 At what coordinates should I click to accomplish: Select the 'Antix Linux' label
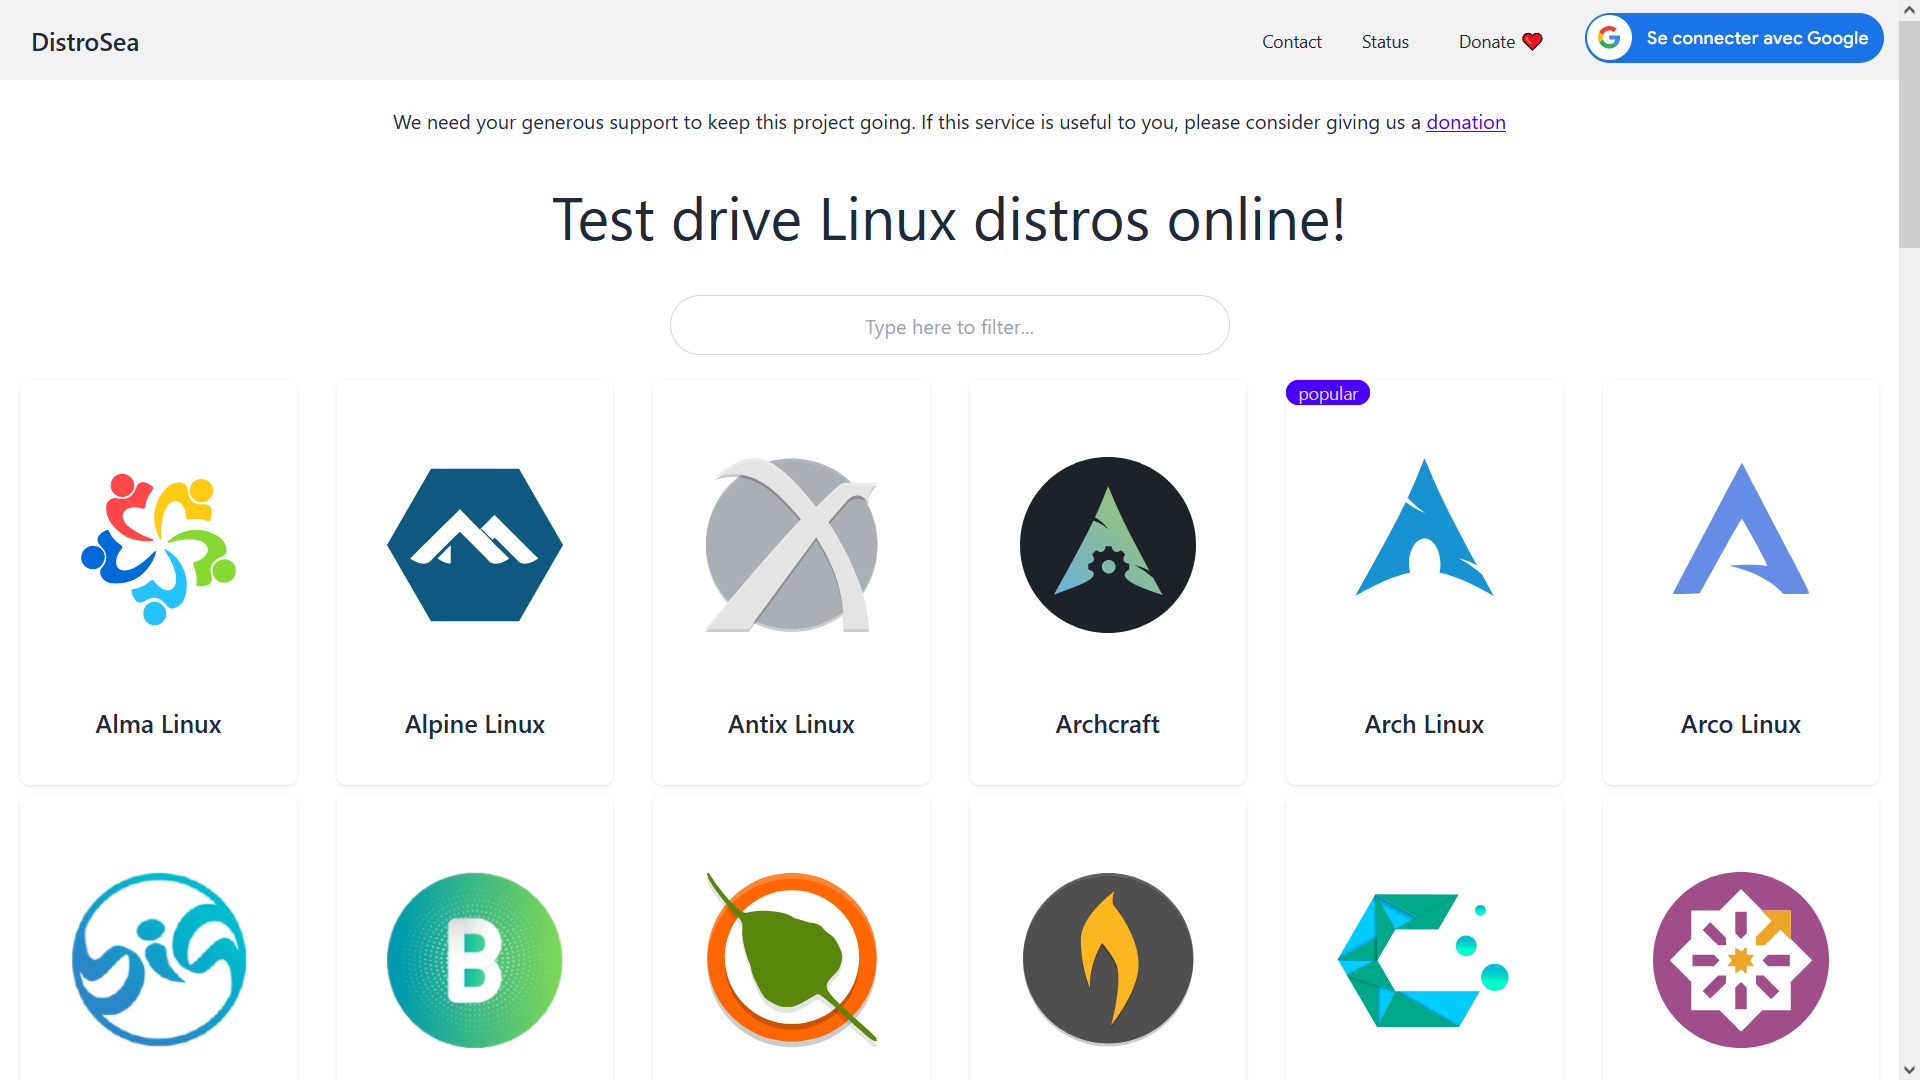pos(791,724)
